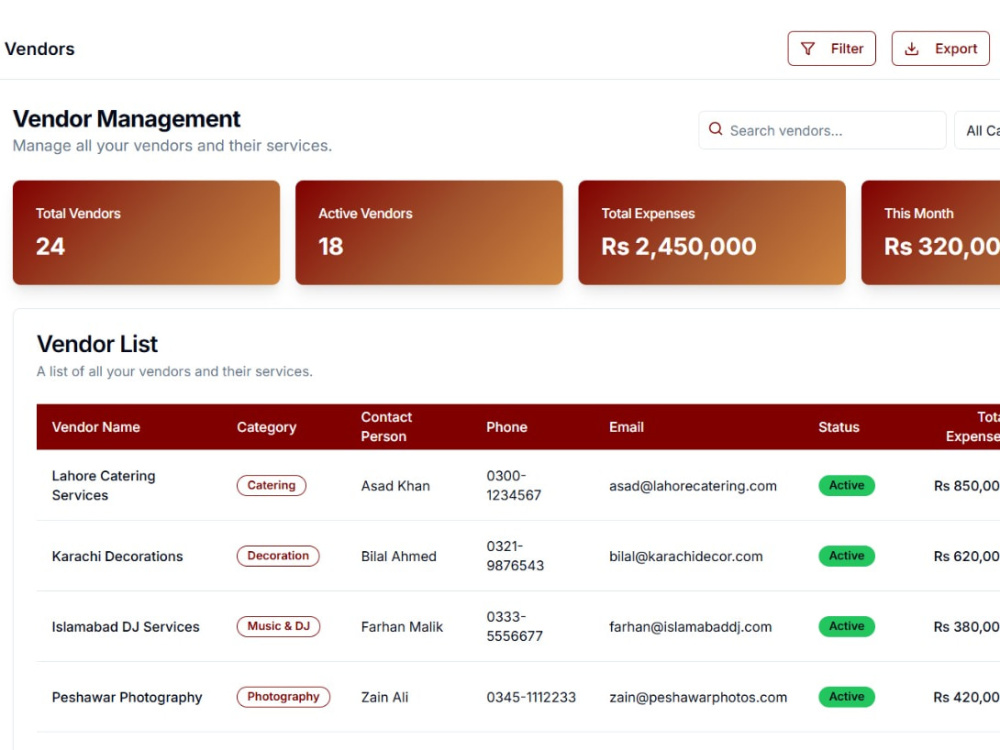Select Islamabad DJ Services vendor name
Screen dimensions: 1000x750
pyautogui.click(x=126, y=627)
